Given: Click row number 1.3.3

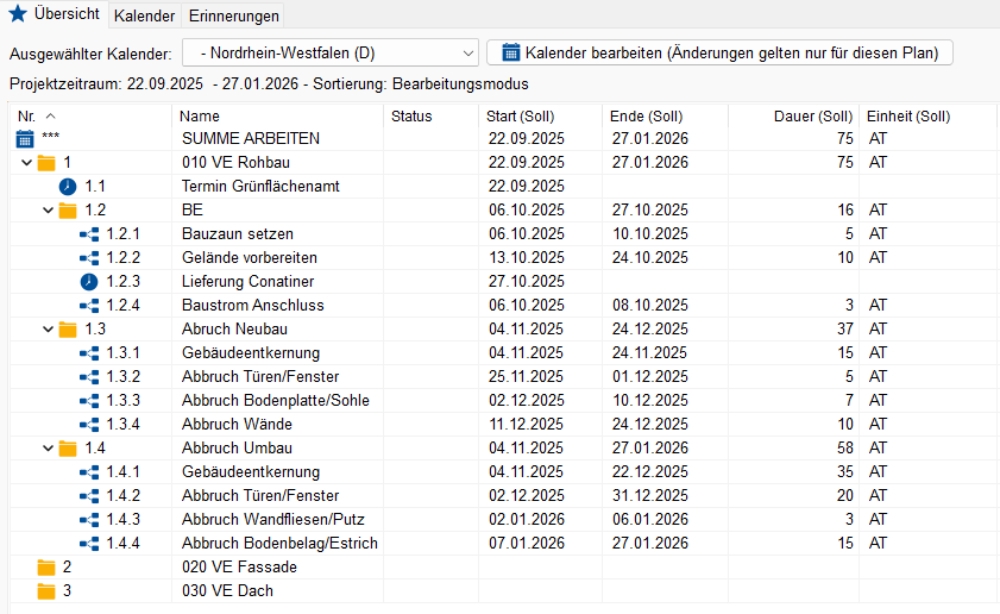Looking at the screenshot, I should [x=123, y=400].
